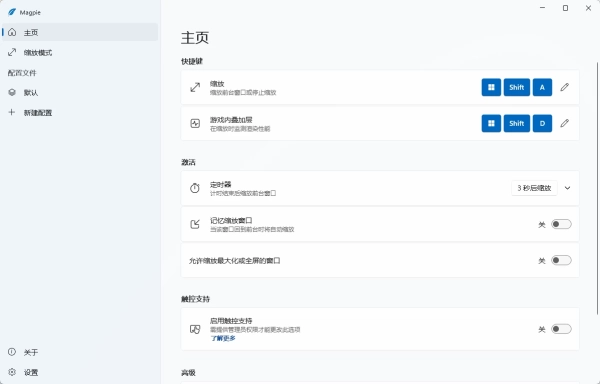Edit the 游戏内叠加层 shortcut with pencil icon
This screenshot has width=600, height=384.
[x=564, y=123]
